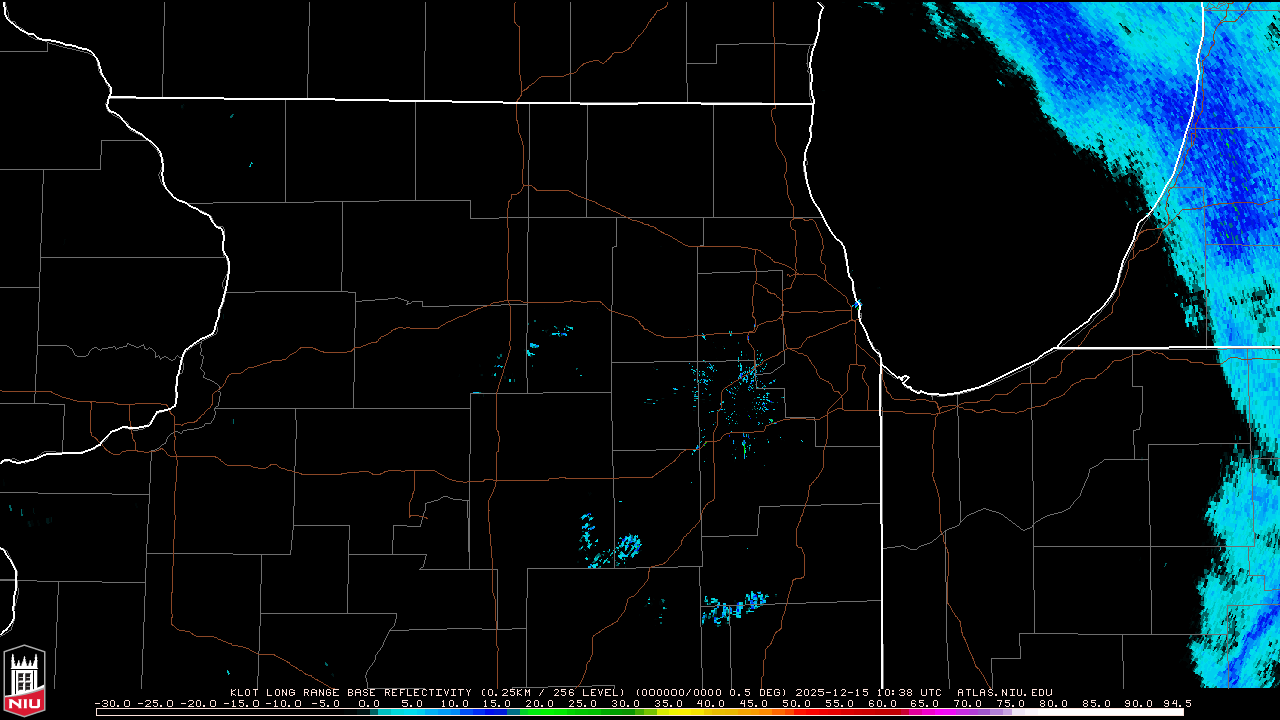
Task: Select the KLOT Long Range Base Reflectivity title
Action: [x=350, y=692]
